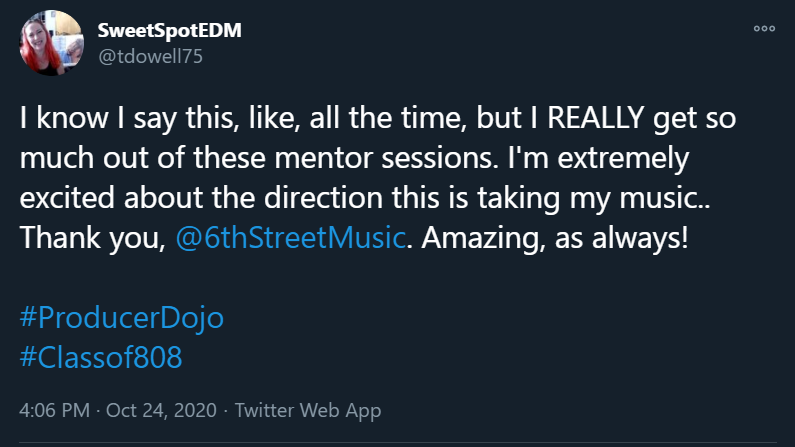The height and width of the screenshot is (447, 795).
Task: Open the #Classof808 hashtag
Action: [101, 356]
